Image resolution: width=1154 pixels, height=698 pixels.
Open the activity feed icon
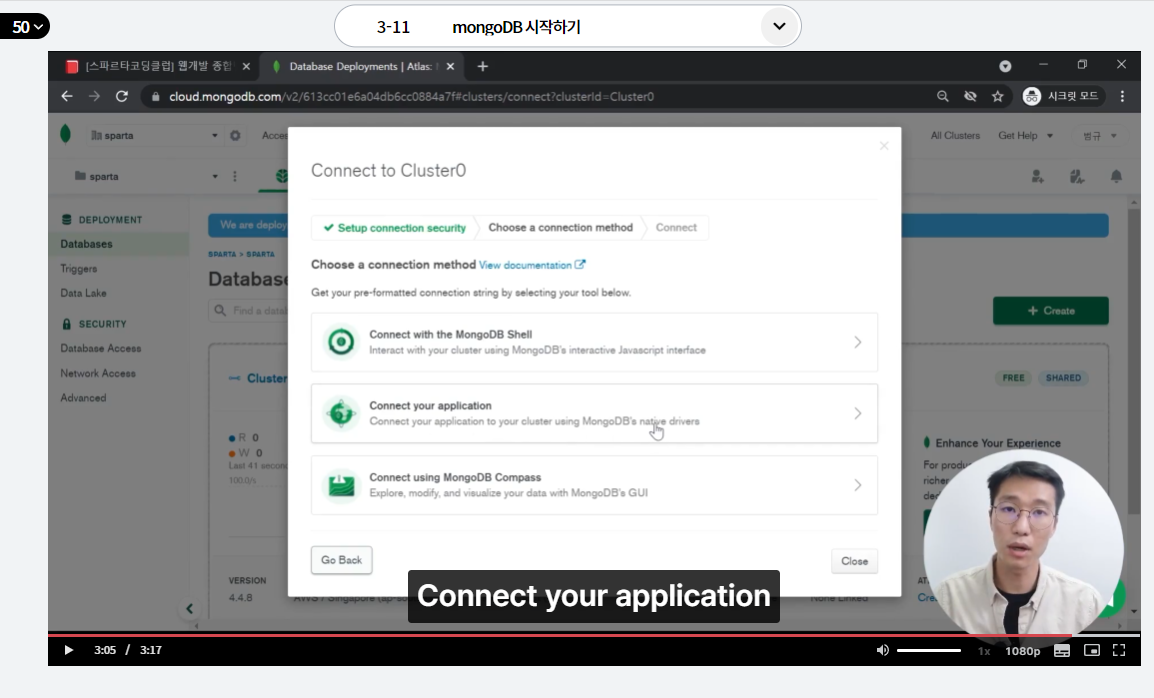pyautogui.click(x=1077, y=177)
